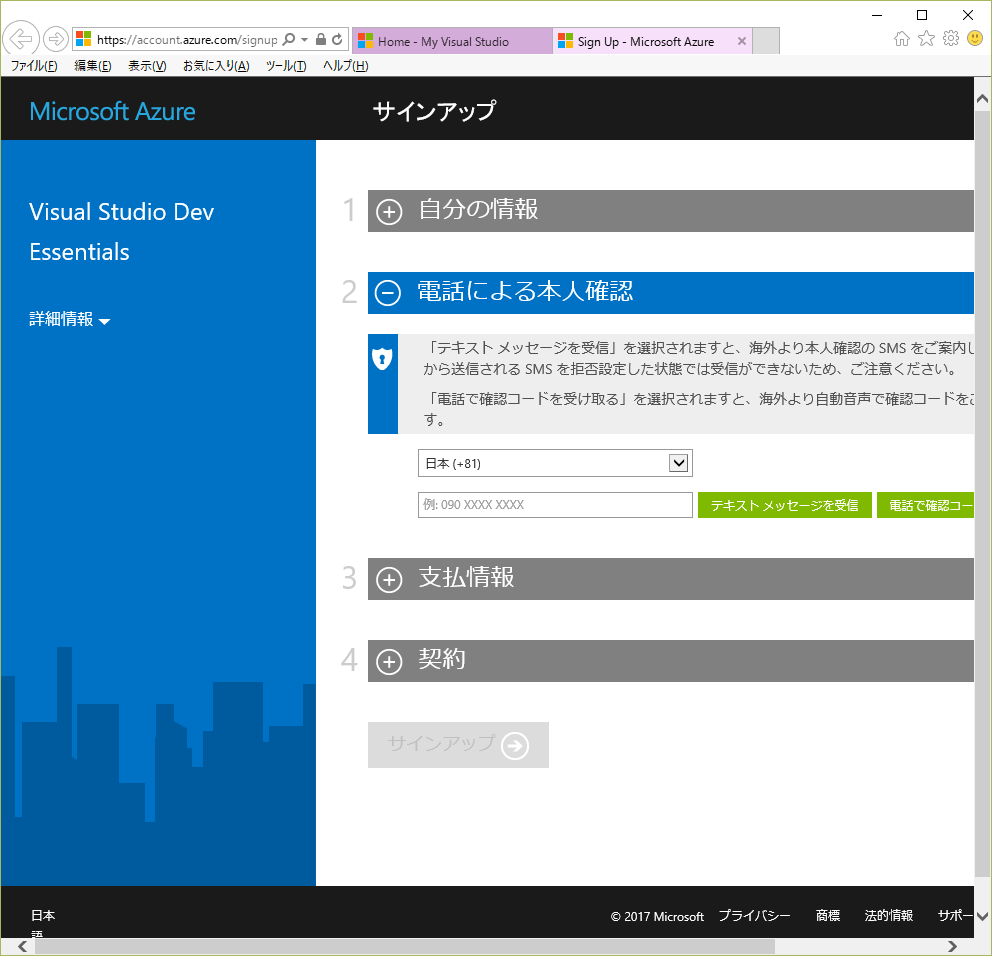This screenshot has width=992, height=956.
Task: Click the 法的情報 footer link
Action: [888, 916]
